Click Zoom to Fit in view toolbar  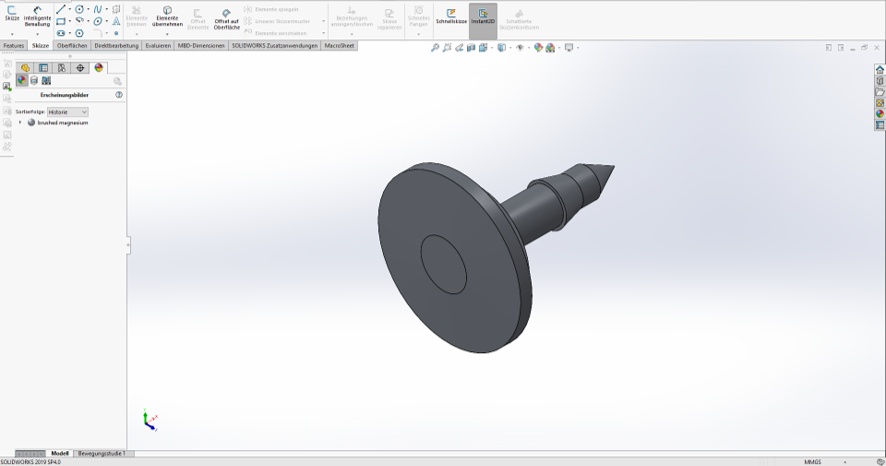pyautogui.click(x=435, y=48)
